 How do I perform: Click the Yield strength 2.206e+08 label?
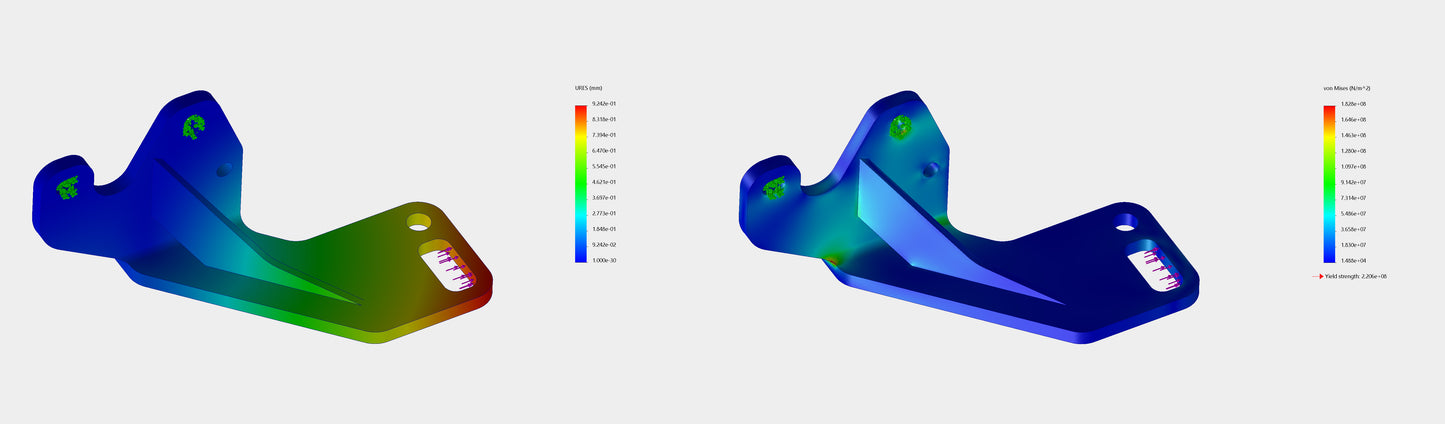(x=1355, y=276)
